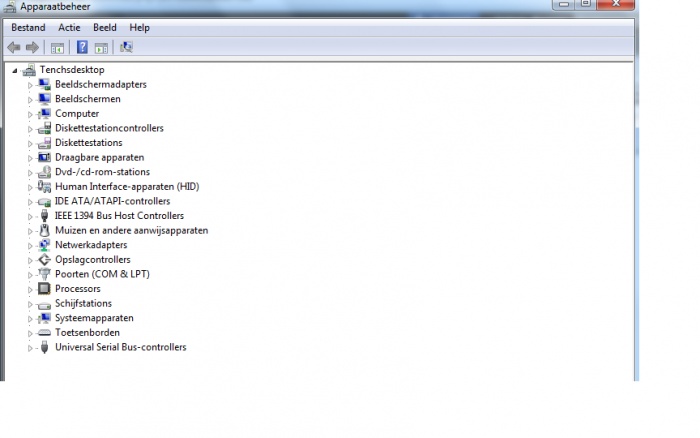This screenshot has height=438, width=700.
Task: Click the Beeldschermadapters icon
Action: [44, 84]
